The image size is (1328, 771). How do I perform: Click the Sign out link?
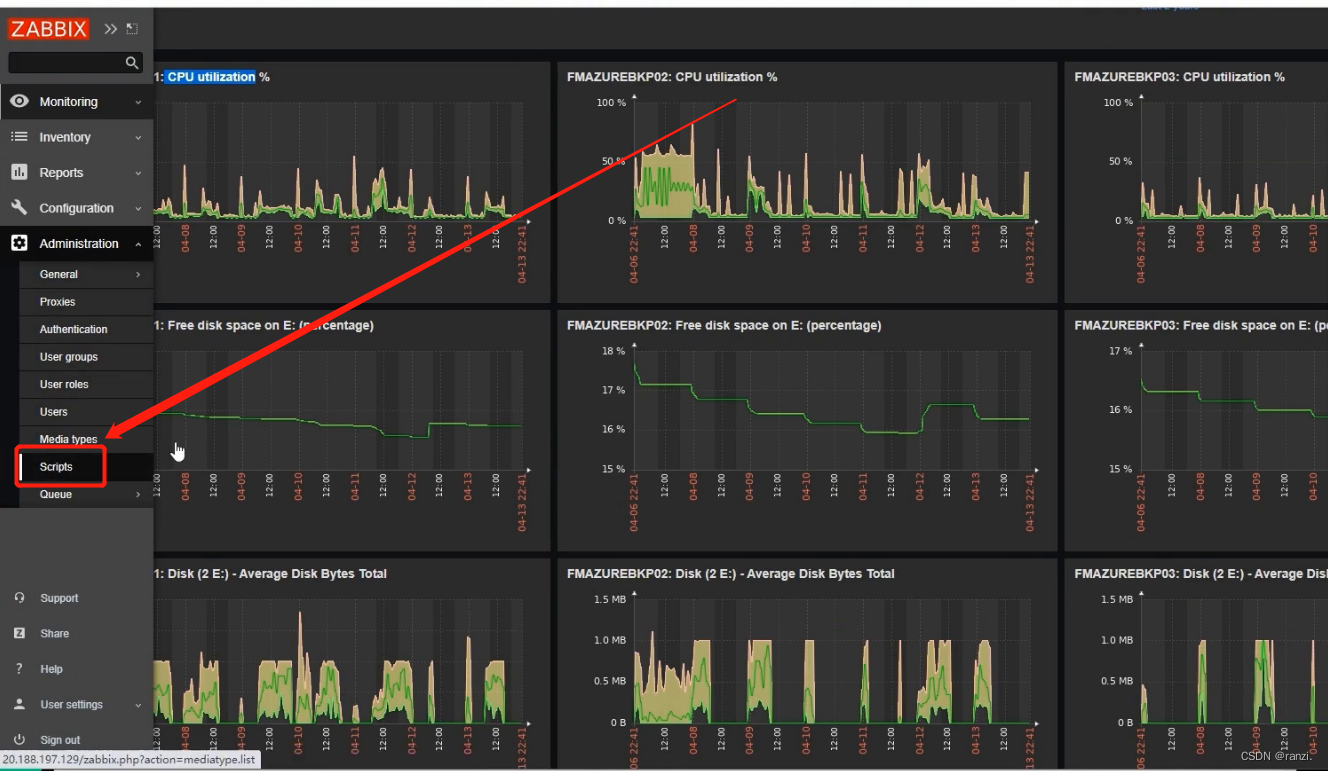60,740
